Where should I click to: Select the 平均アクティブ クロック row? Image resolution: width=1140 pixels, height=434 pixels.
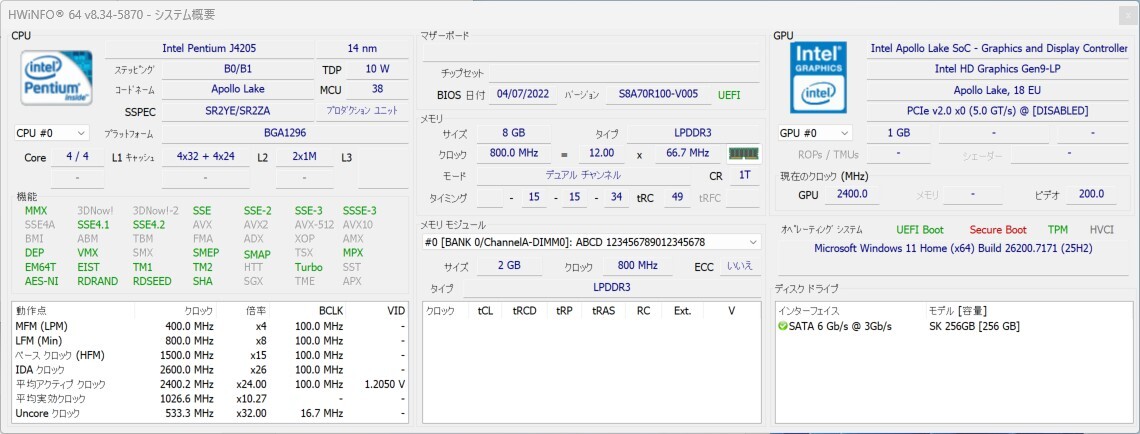click(x=210, y=384)
